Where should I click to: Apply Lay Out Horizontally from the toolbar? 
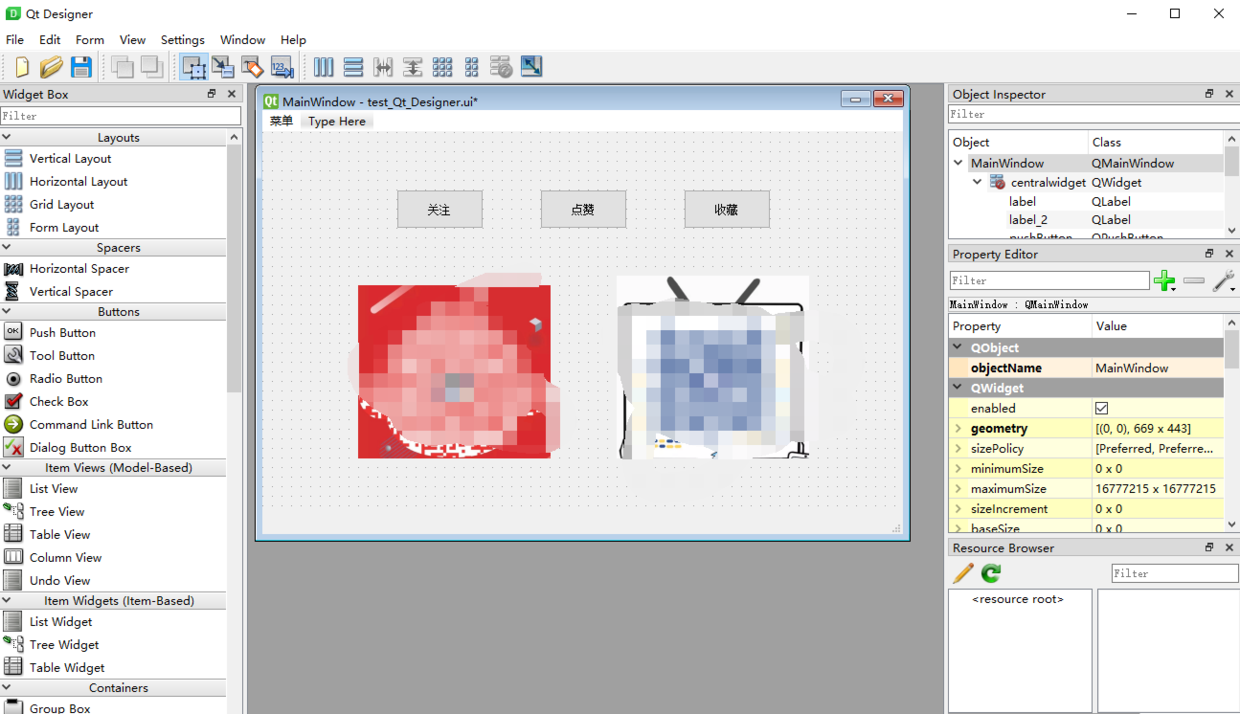click(x=324, y=67)
